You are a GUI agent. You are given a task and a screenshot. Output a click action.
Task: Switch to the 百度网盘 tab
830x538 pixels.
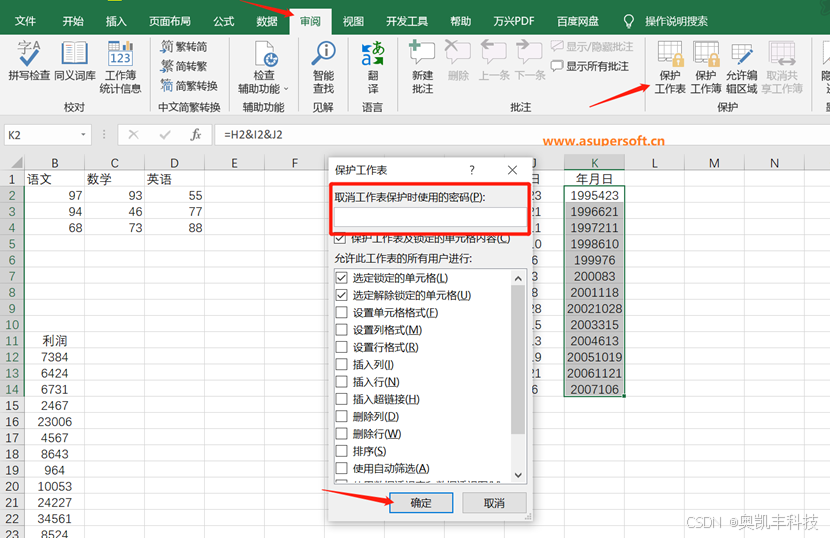click(578, 21)
